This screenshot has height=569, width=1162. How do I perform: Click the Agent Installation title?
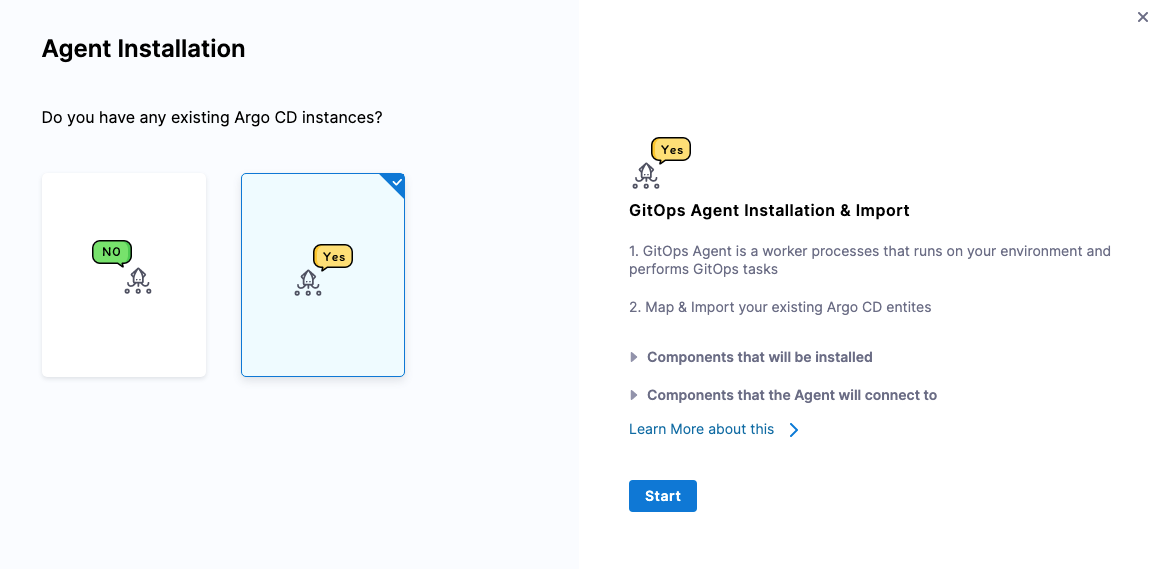pyautogui.click(x=143, y=49)
